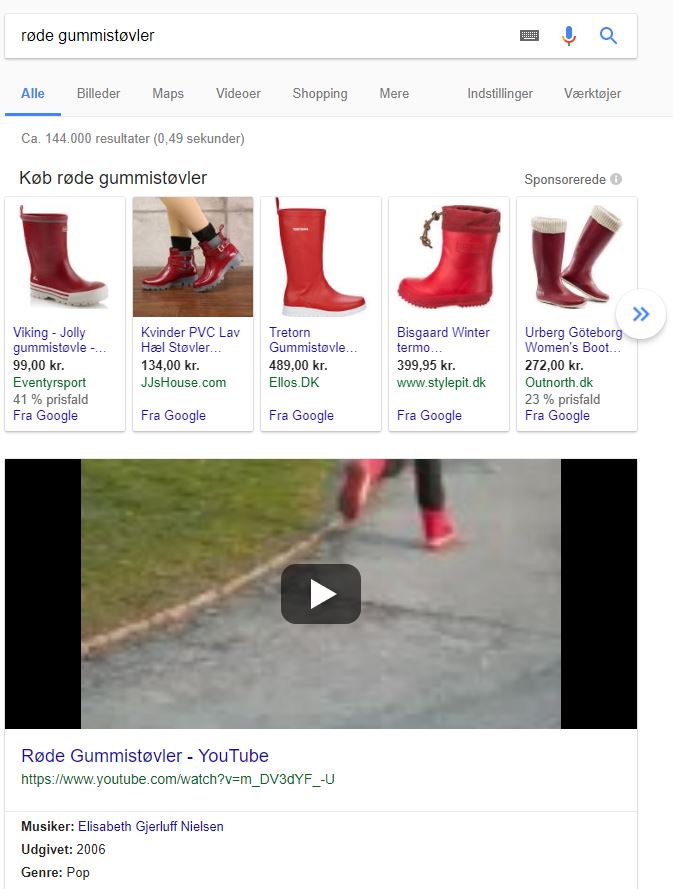Click 'Fra Google' under Ellos.DK
673x889 pixels.
tap(301, 416)
